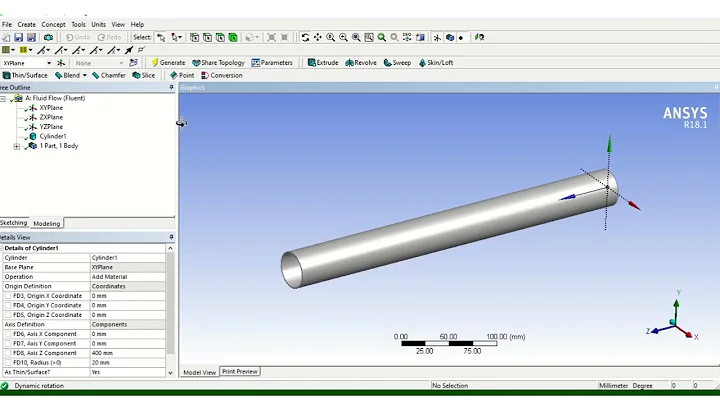Viewport: 720px width, 404px height.
Task: Select the Sweep tool
Action: 397,63
